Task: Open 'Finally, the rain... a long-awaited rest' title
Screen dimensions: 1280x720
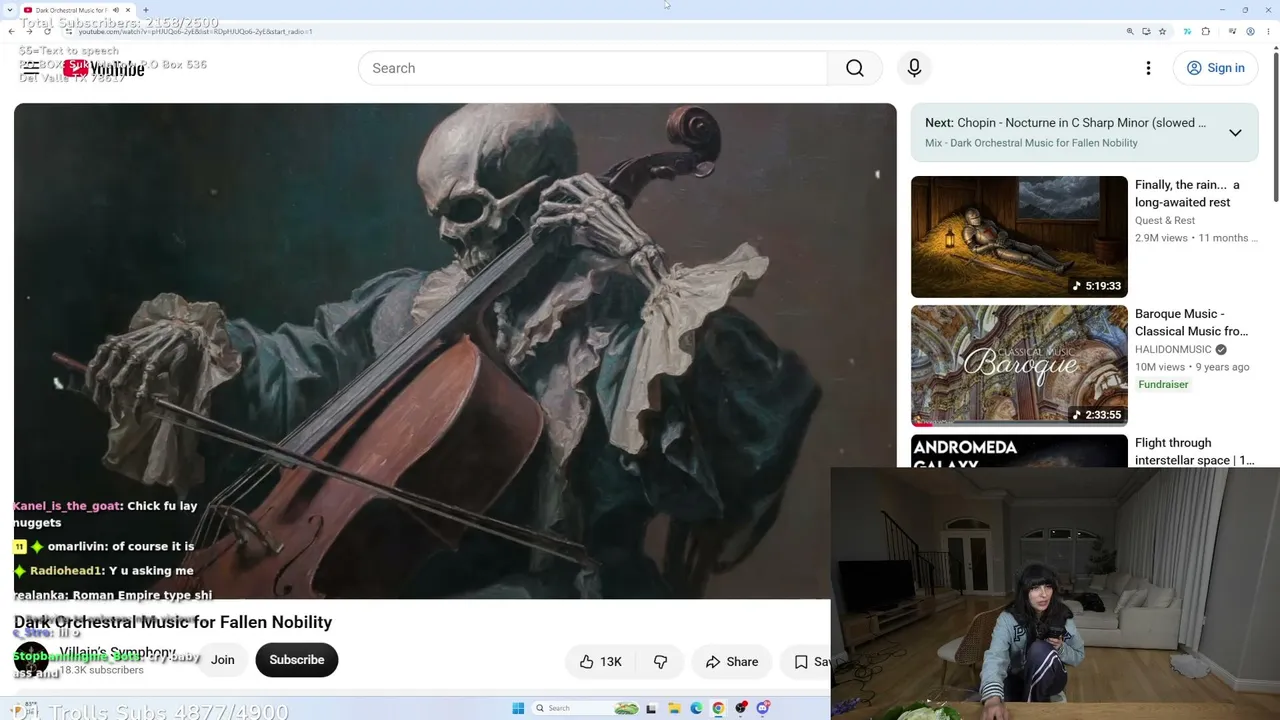Action: coord(1188,193)
